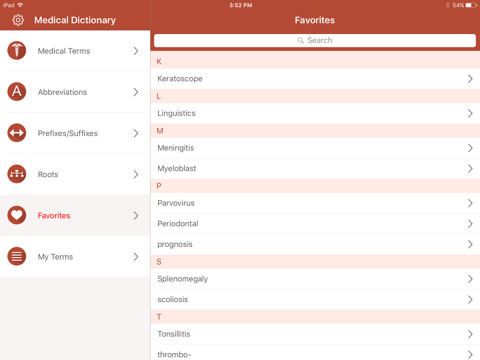Click the chevron on Keratoscope row
The width and height of the screenshot is (480, 360).
[470, 79]
